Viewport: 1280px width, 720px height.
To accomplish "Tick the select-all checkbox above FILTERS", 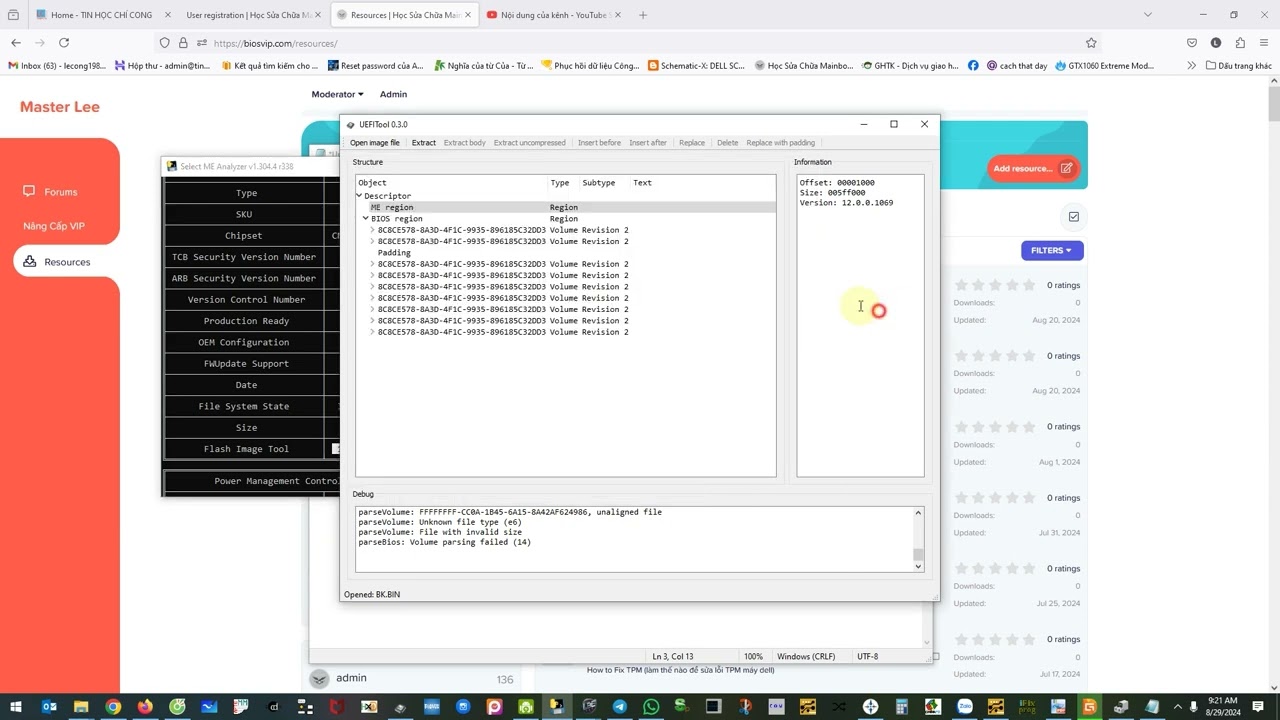I will [1074, 216].
